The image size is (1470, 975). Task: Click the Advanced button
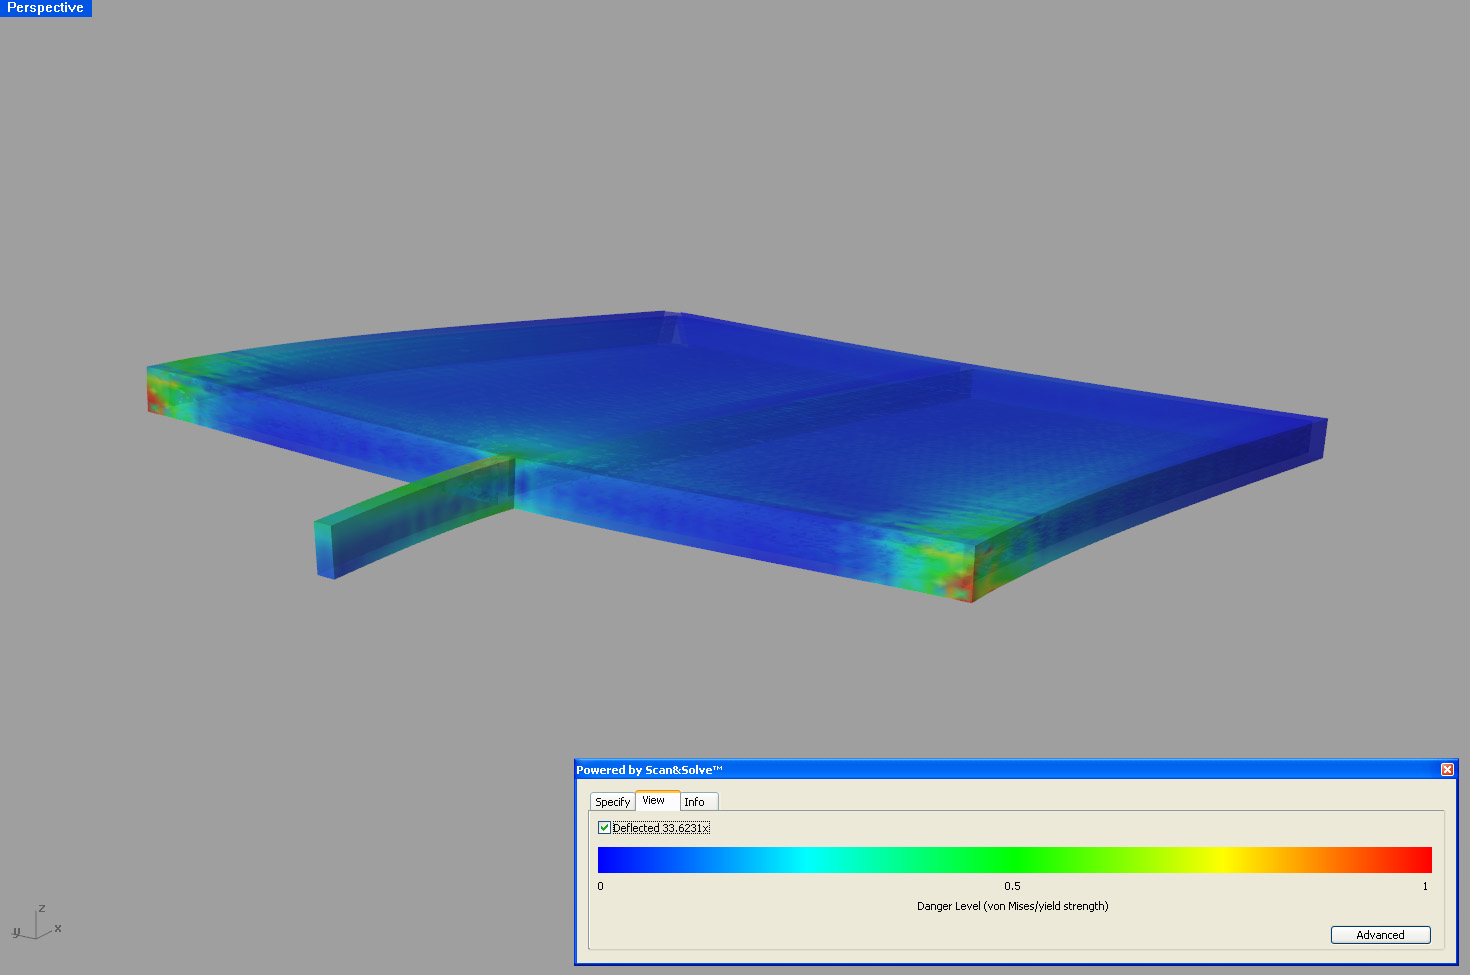[1380, 934]
